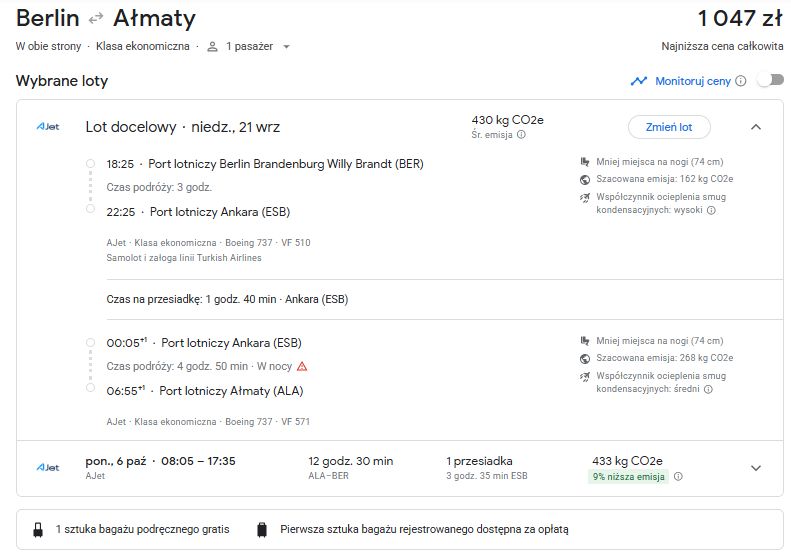Click the Monitoruj ceny link
The image size is (791, 552).
coord(693,81)
